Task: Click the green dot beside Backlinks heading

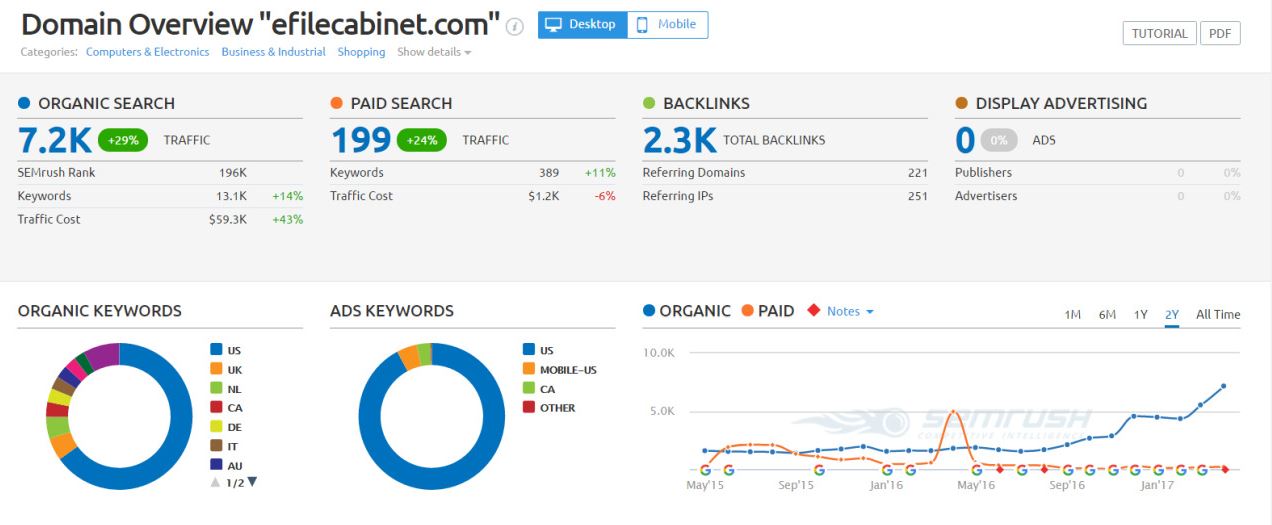Action: (649, 103)
